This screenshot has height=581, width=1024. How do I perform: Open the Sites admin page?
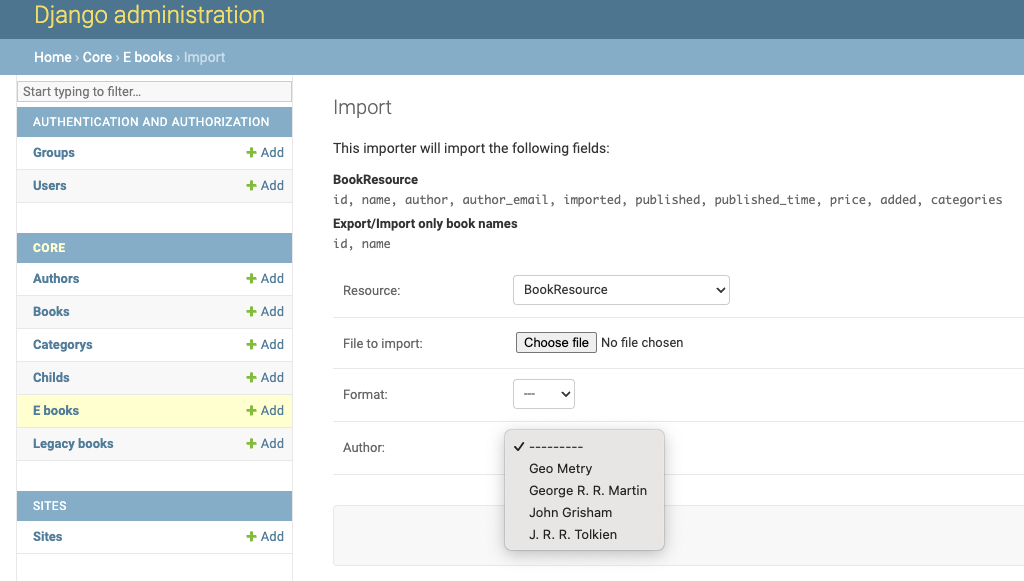(47, 536)
